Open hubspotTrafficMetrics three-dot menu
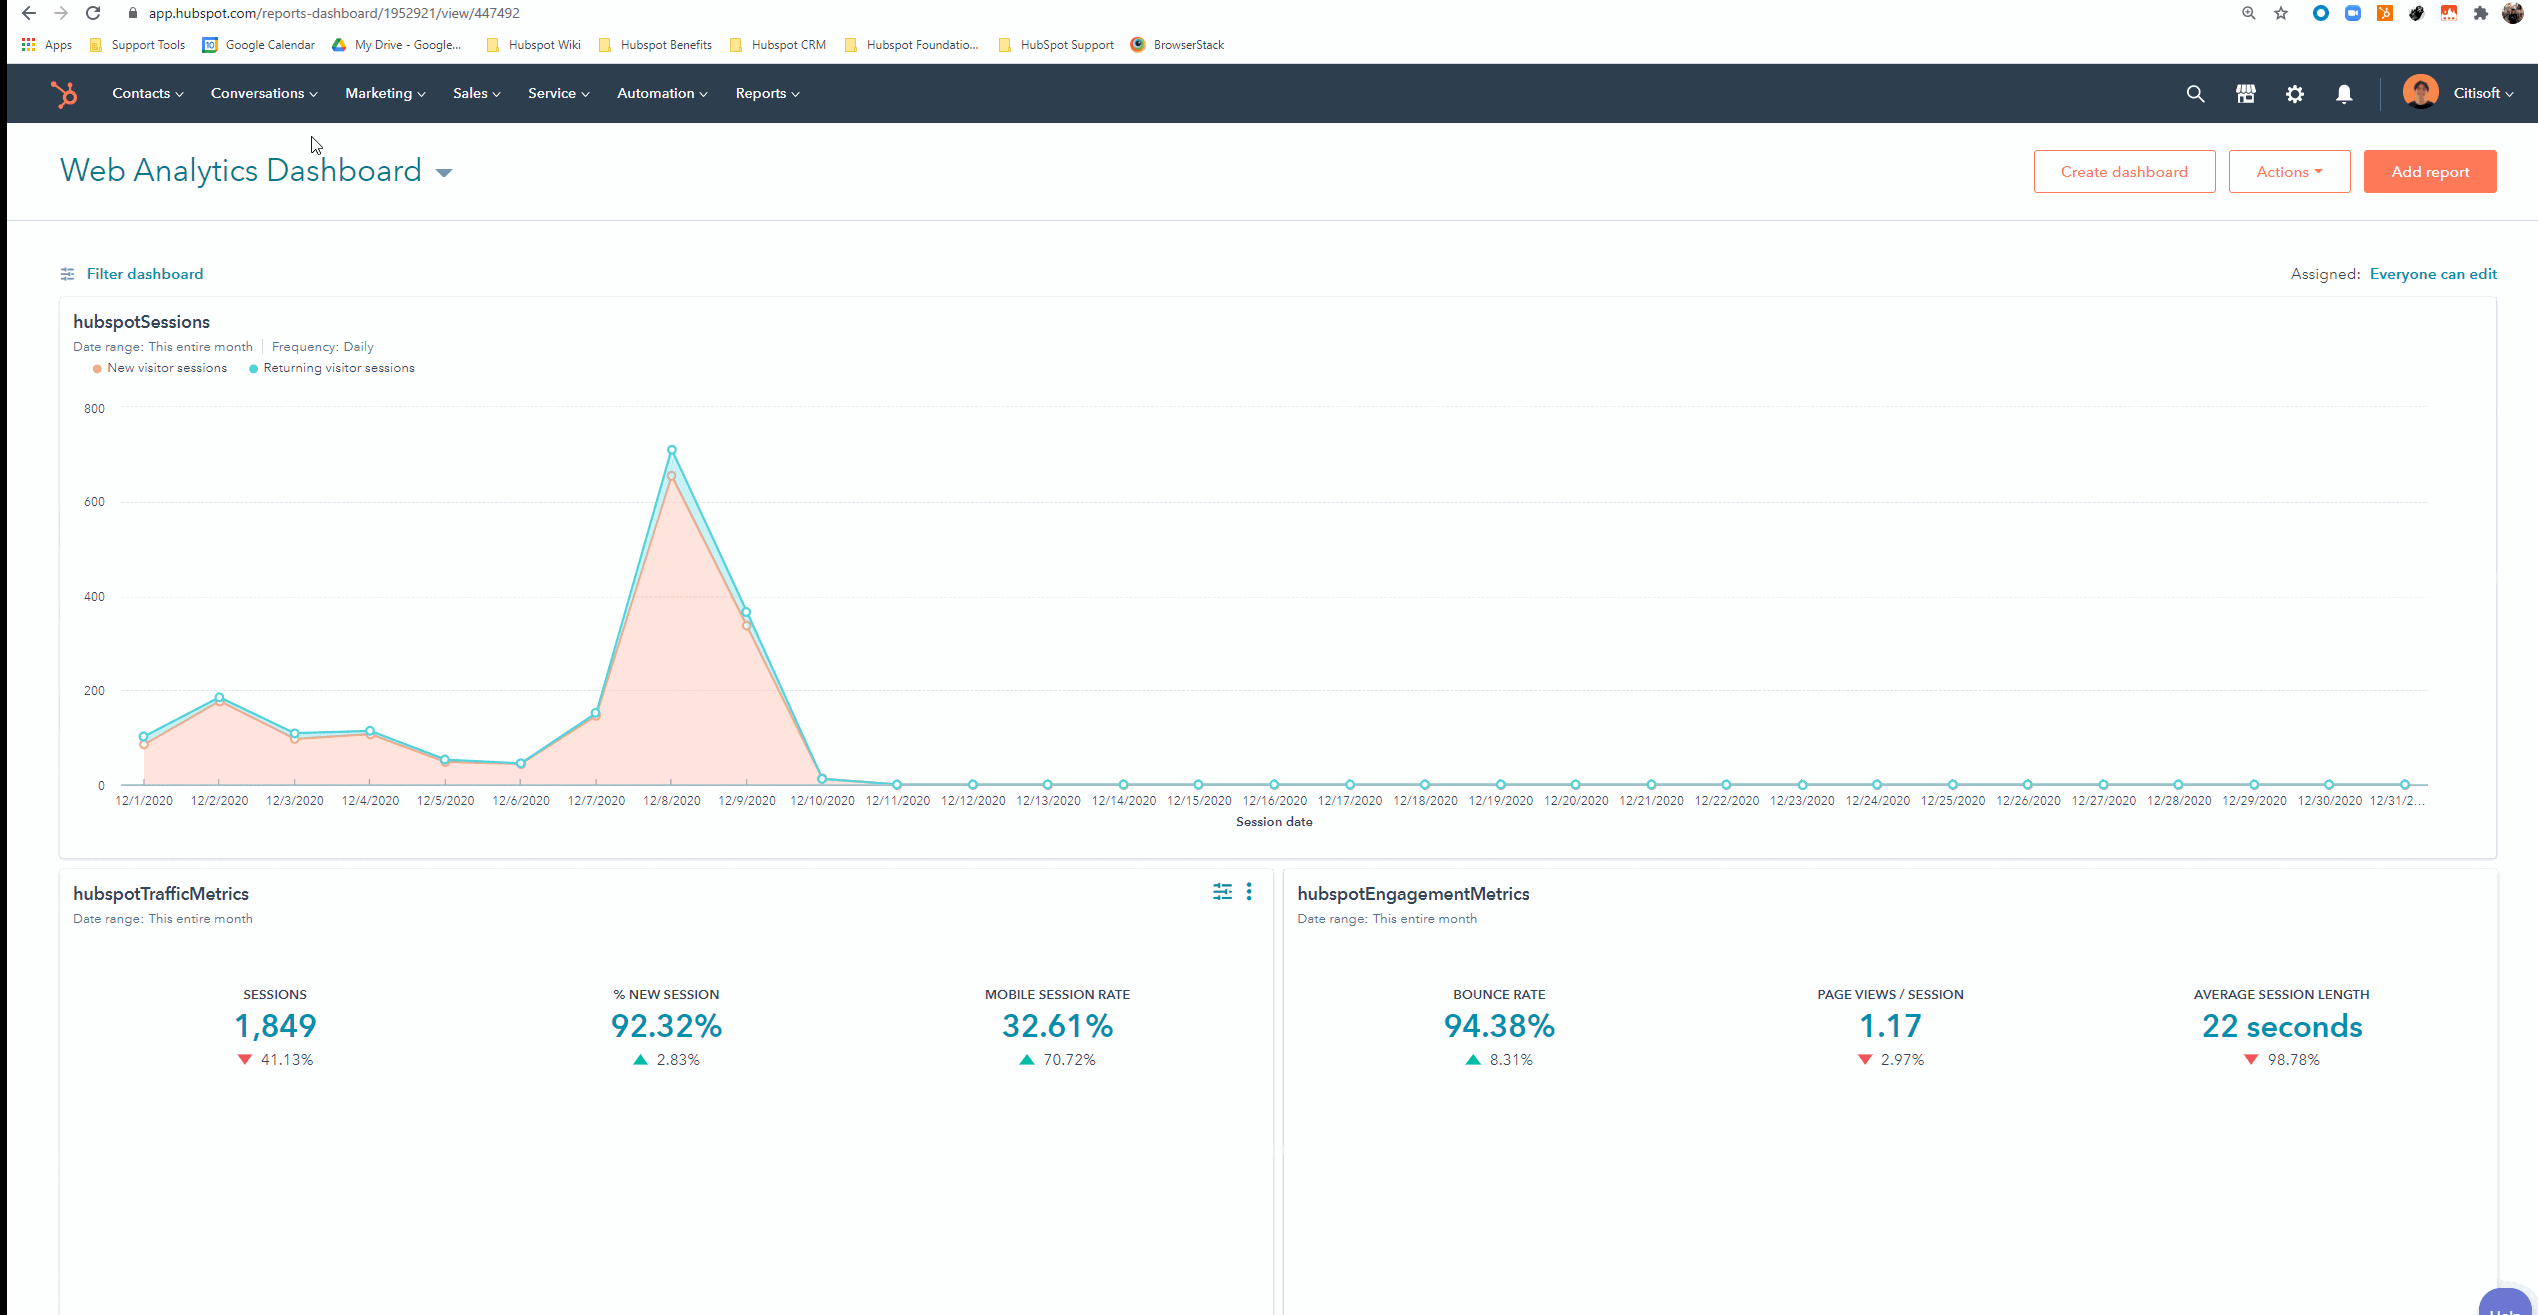2538x1315 pixels. click(1249, 892)
